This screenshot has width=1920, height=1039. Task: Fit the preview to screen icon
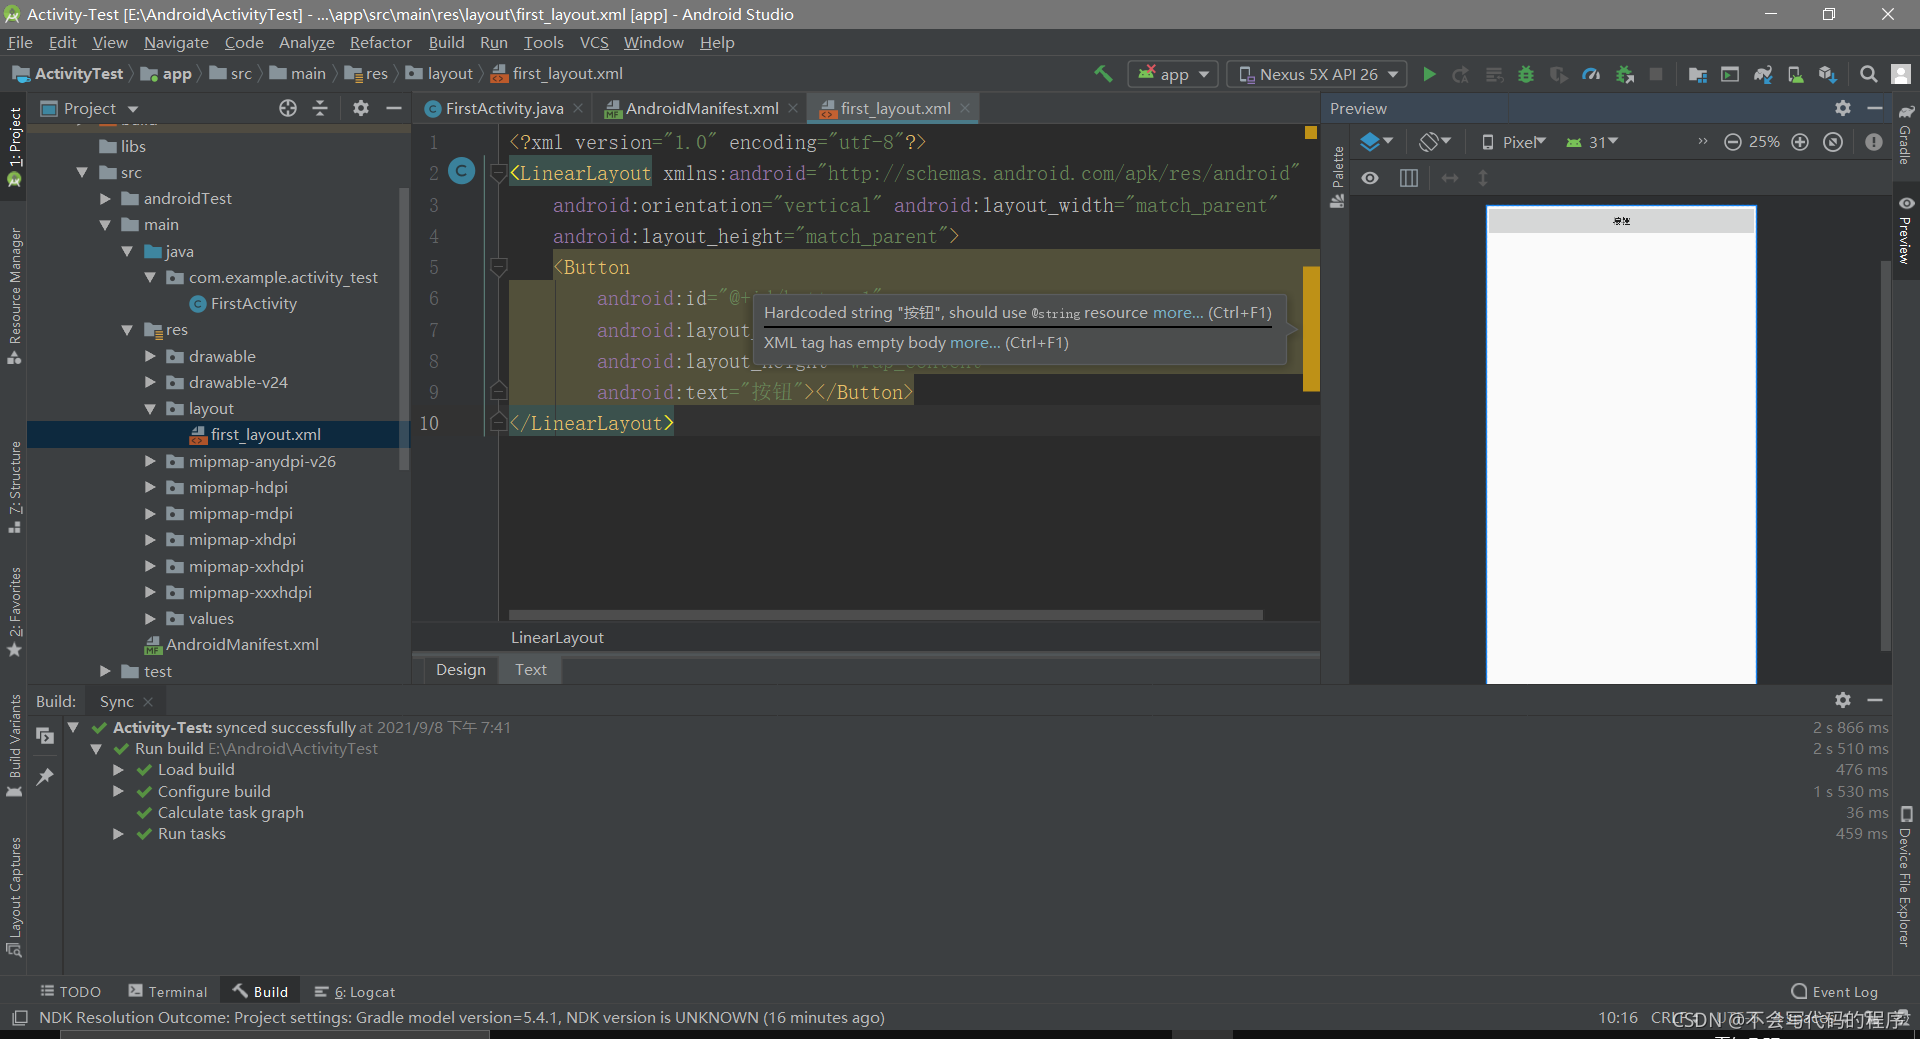(1833, 142)
